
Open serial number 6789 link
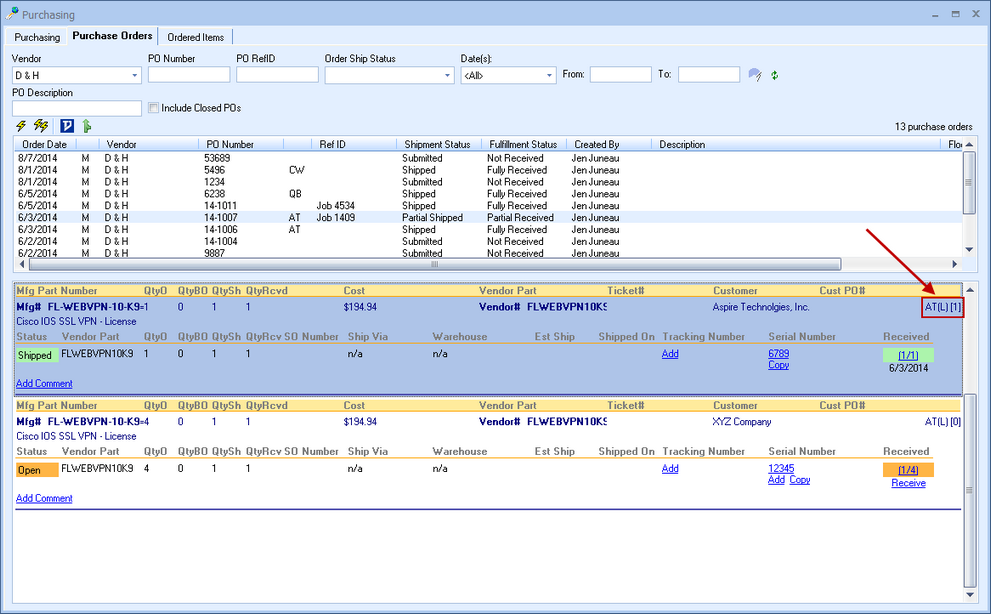click(x=778, y=354)
